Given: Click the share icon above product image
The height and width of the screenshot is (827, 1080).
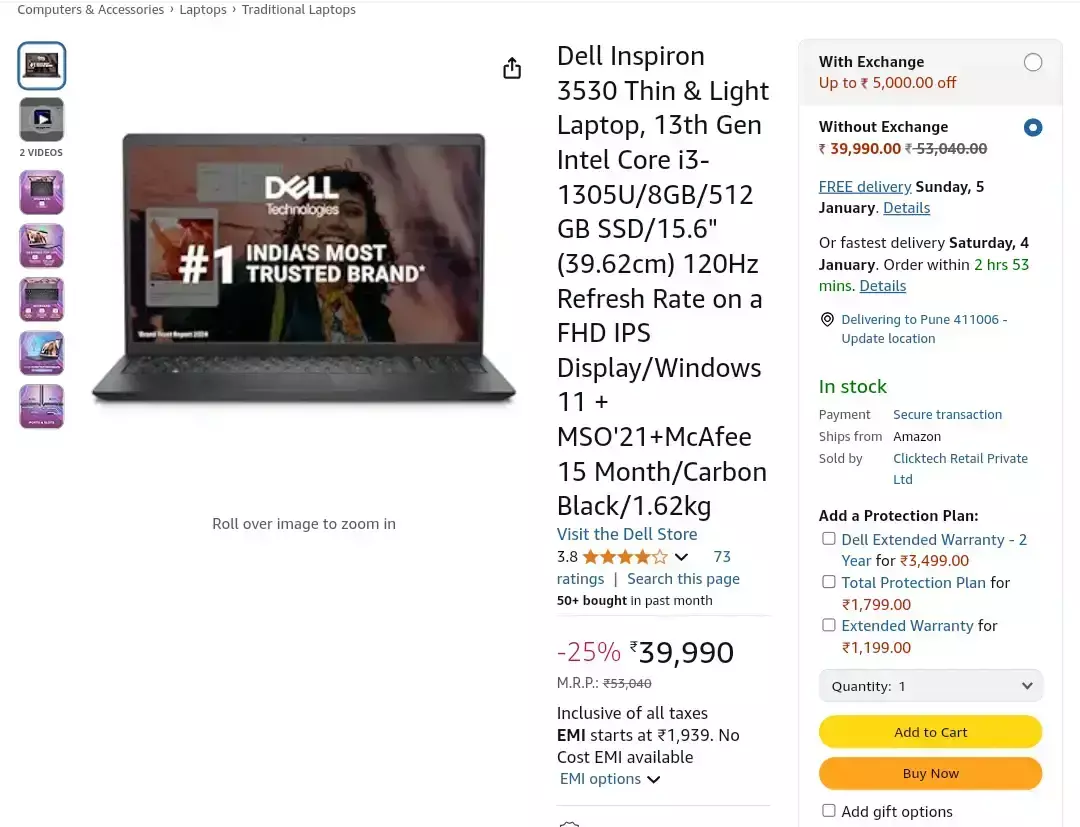Looking at the screenshot, I should pyautogui.click(x=512, y=68).
